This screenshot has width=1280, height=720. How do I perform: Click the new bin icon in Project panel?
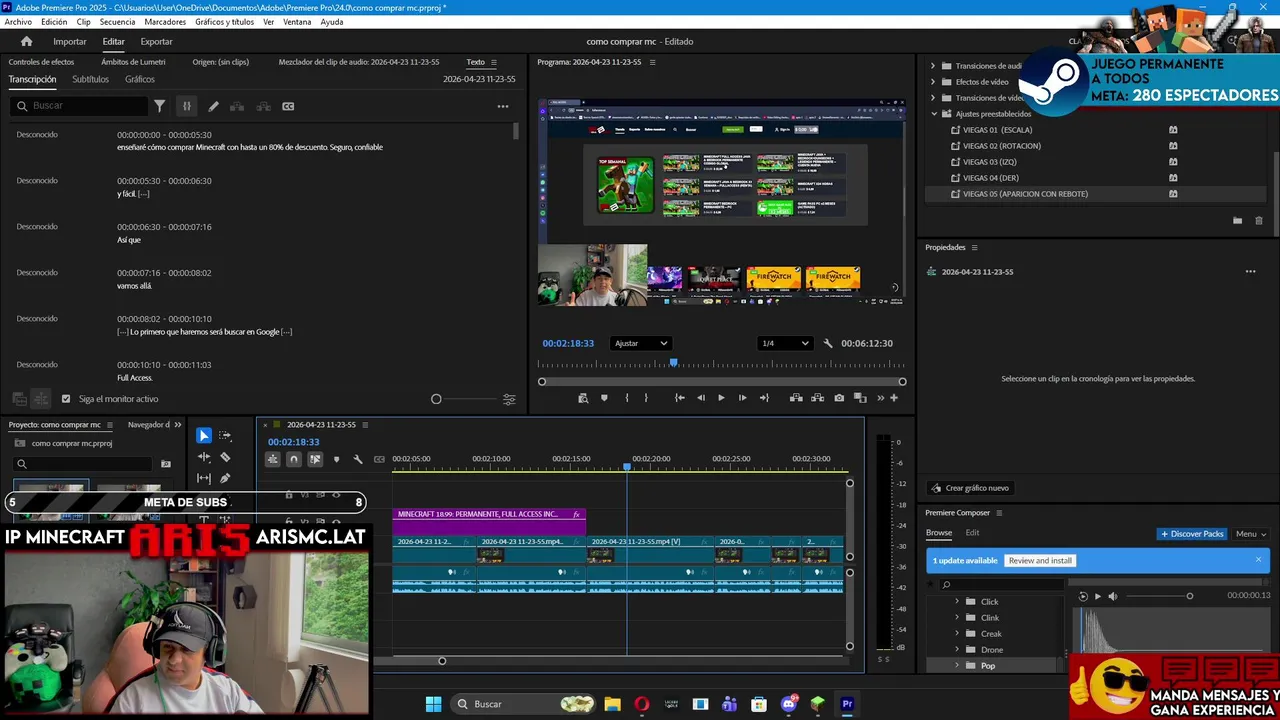(x=166, y=464)
